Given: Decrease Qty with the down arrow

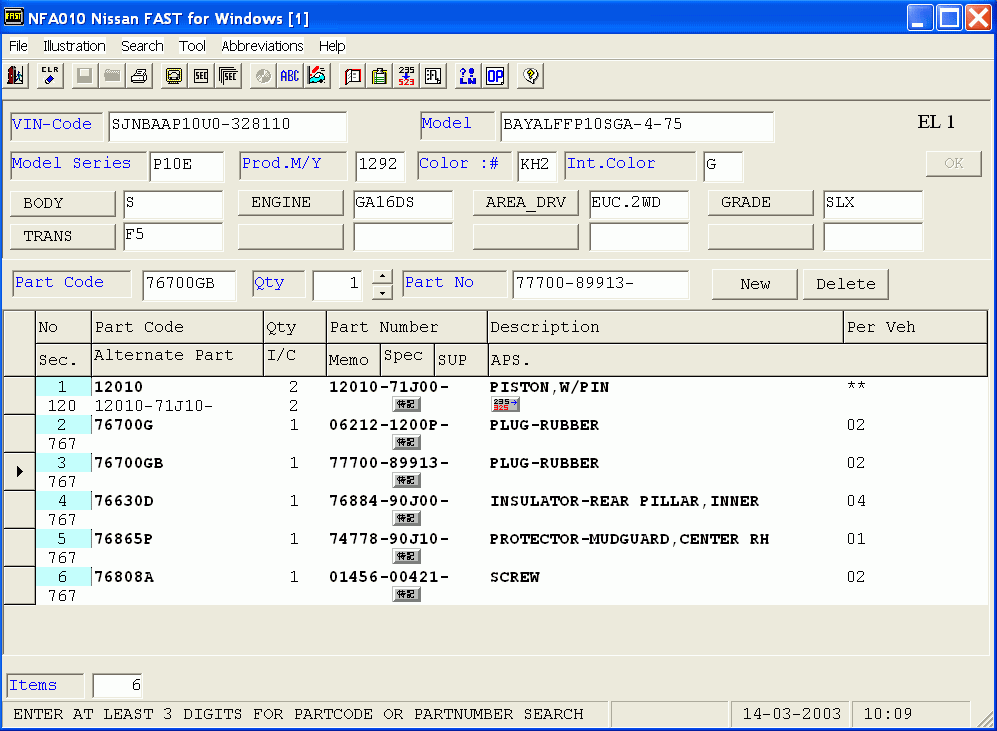Looking at the screenshot, I should [382, 292].
